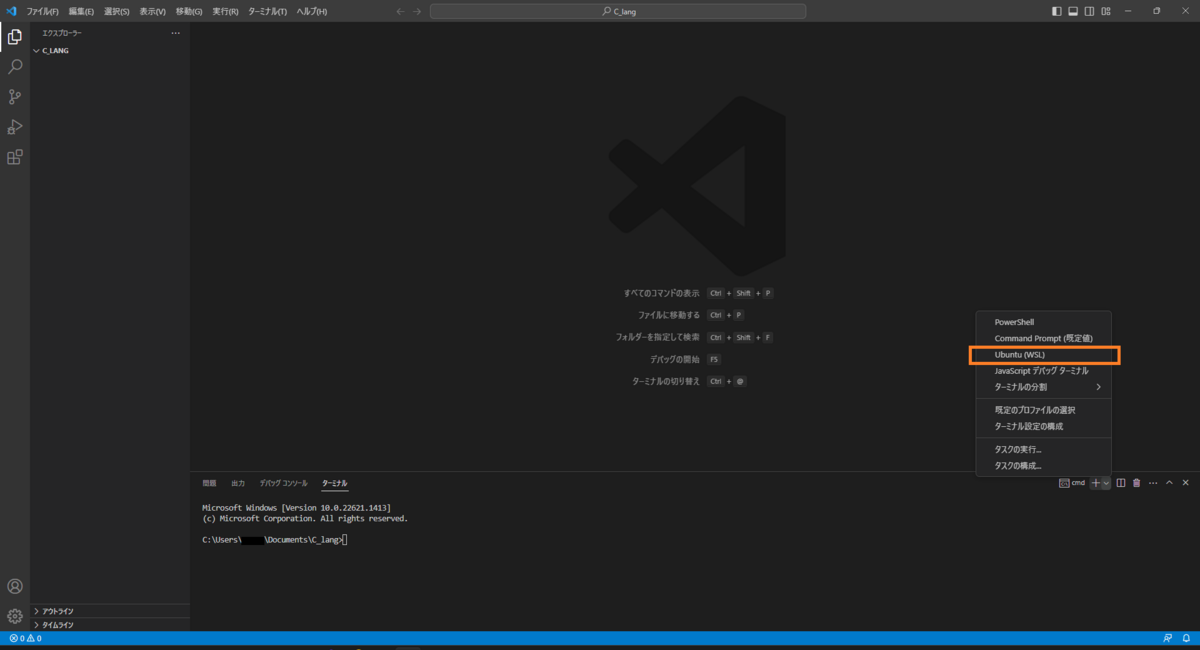The width and height of the screenshot is (1200, 650).
Task: Open the Extensions view
Action: click(15, 157)
